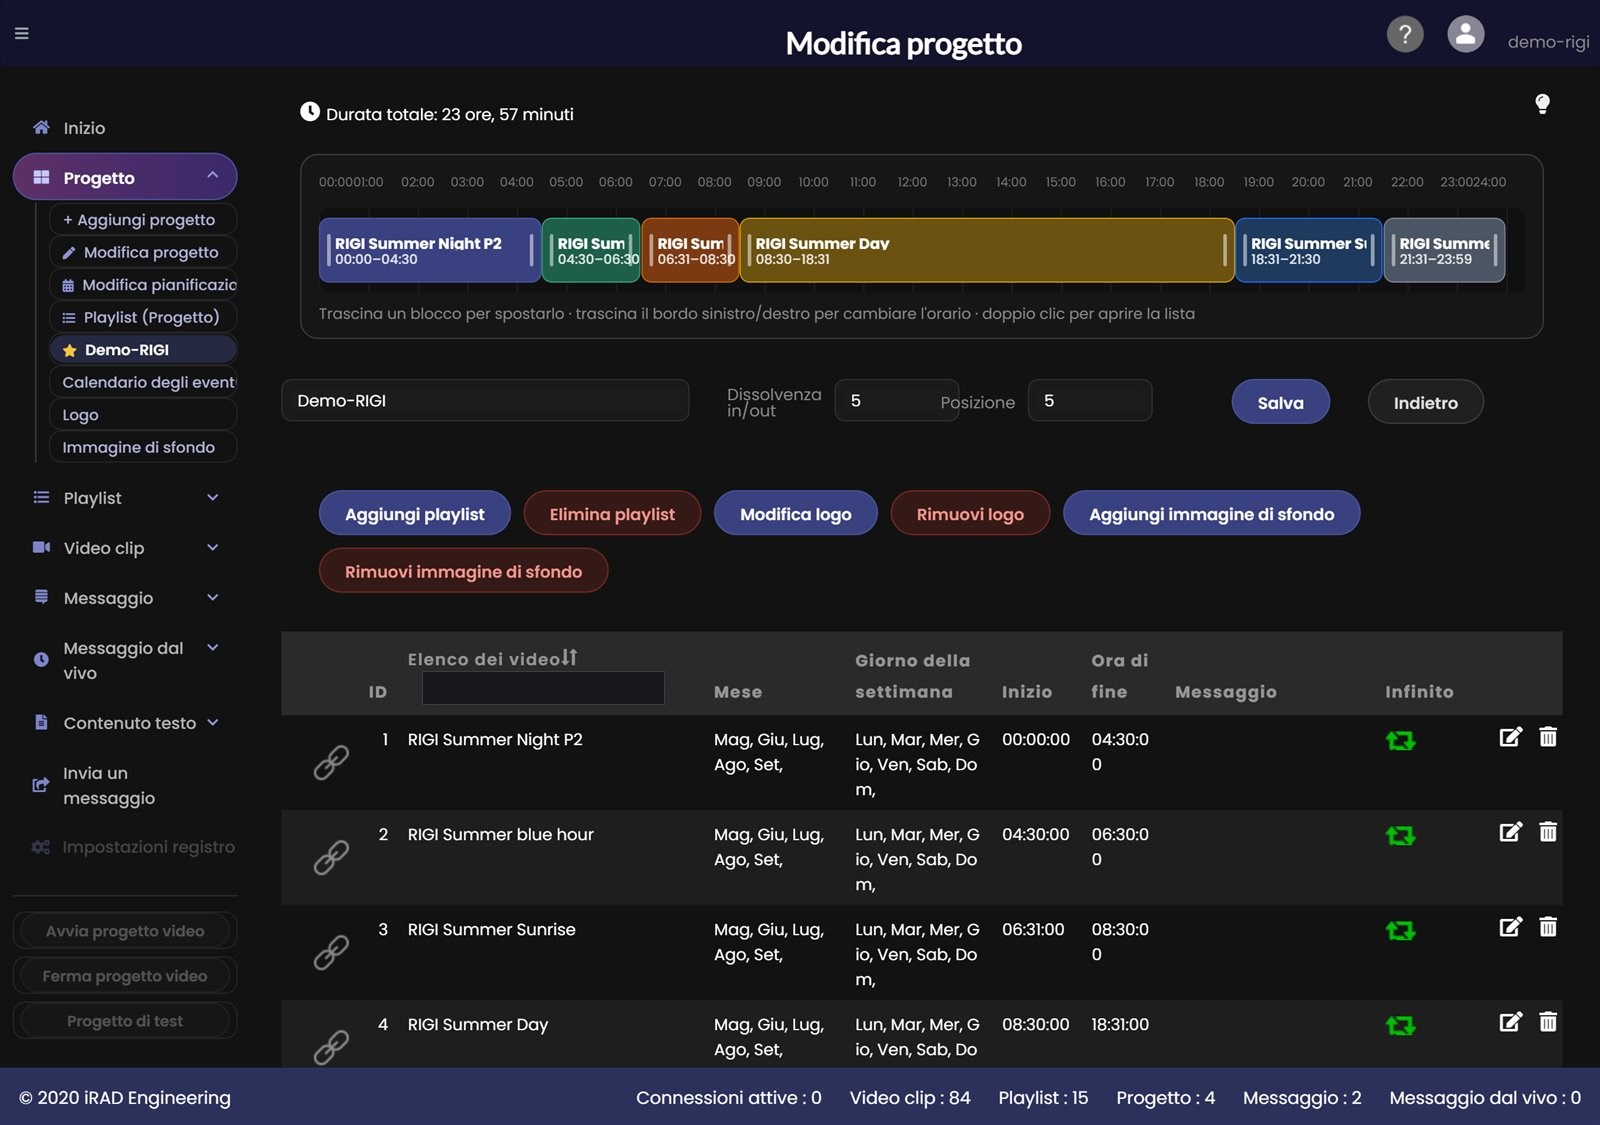Click the video list filter input field
The image size is (1600, 1125).
(543, 688)
